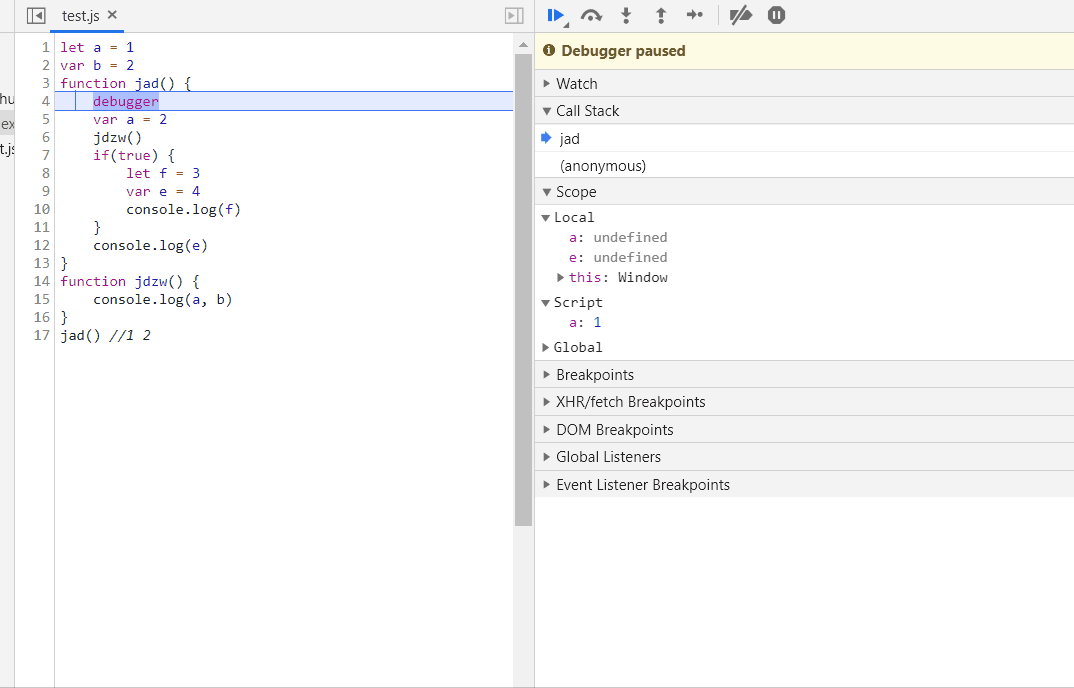The width and height of the screenshot is (1074, 688).
Task: Set breakpoint on line number 5
Action: point(45,119)
